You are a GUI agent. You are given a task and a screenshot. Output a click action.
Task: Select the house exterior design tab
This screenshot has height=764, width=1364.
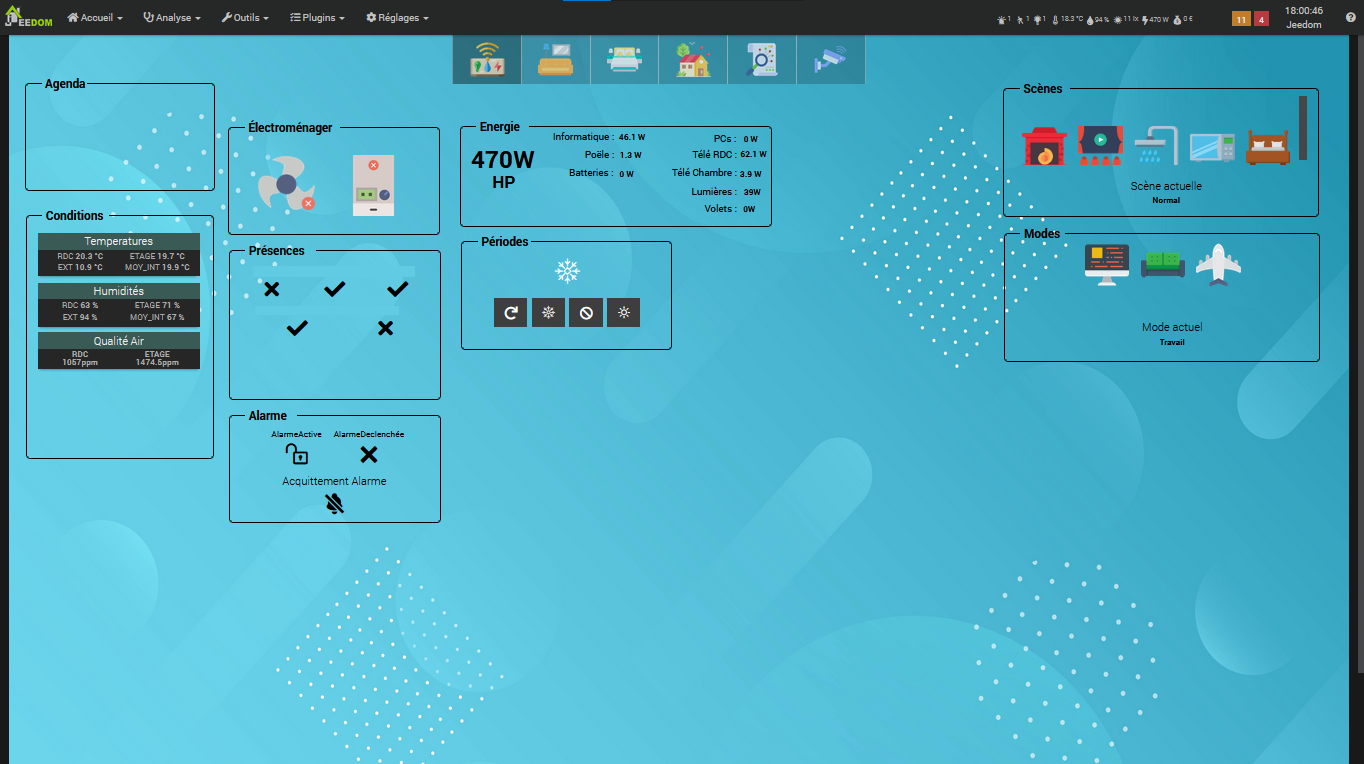tap(692, 60)
